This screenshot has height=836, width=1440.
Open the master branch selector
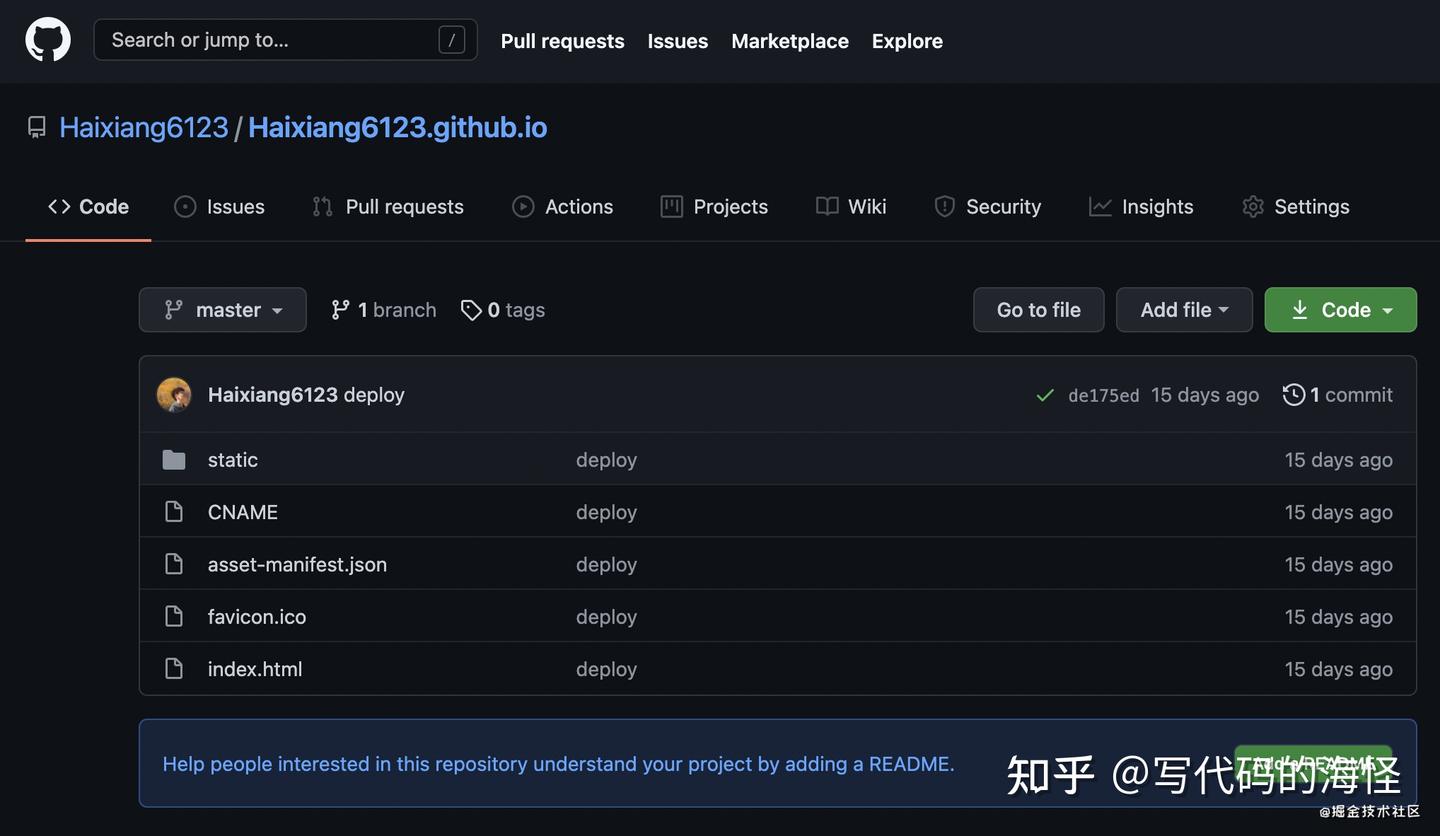pos(222,309)
